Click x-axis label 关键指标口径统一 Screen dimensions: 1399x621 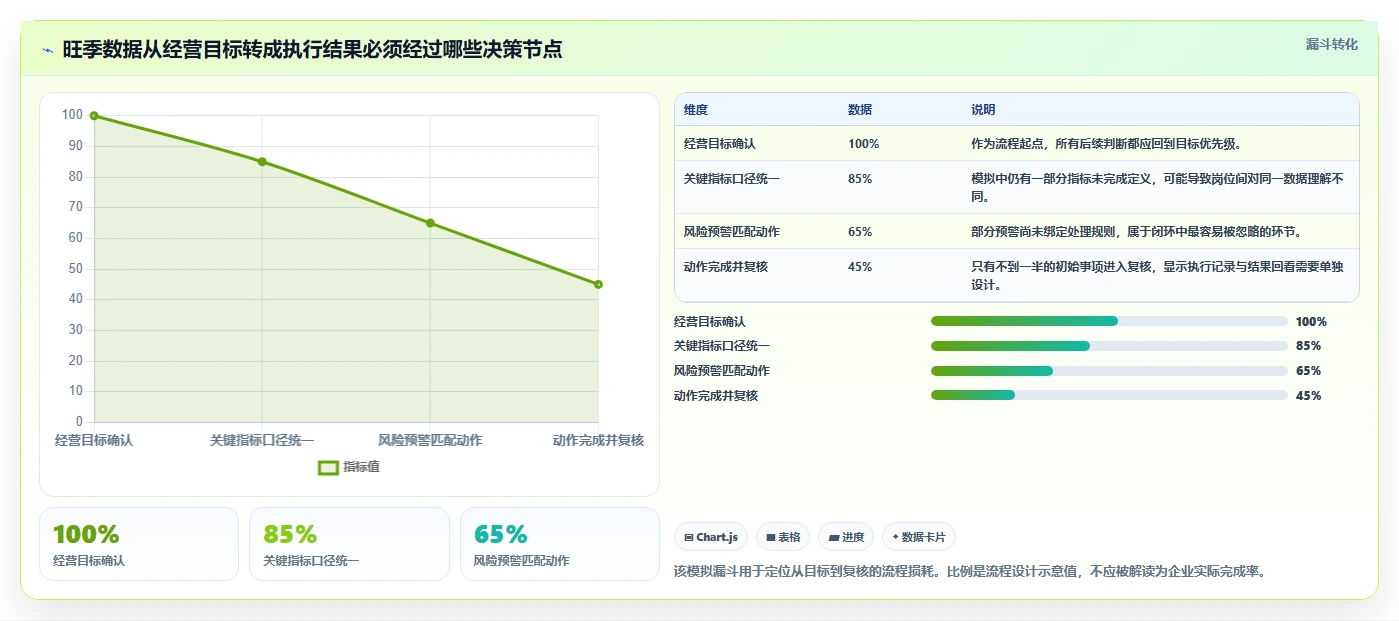[262, 440]
